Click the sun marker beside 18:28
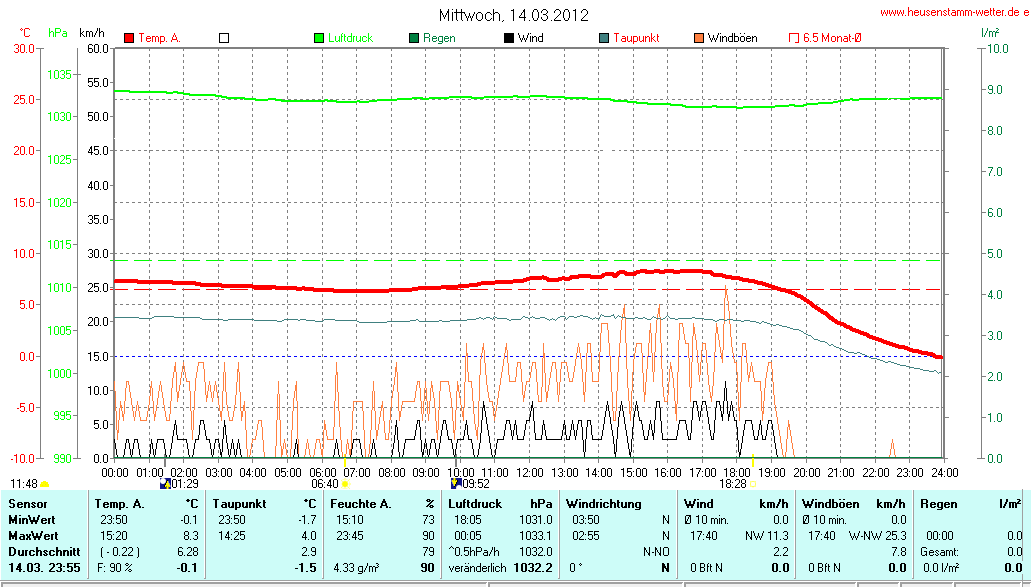Viewport: 1034px width, 587px height. (x=753, y=484)
